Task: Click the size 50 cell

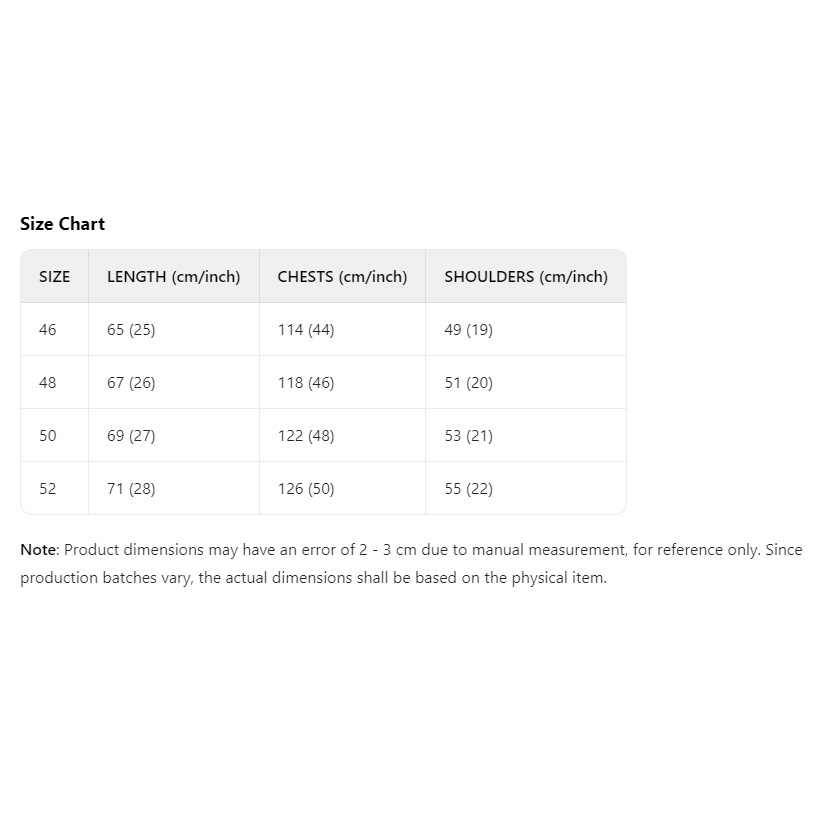Action: point(48,436)
